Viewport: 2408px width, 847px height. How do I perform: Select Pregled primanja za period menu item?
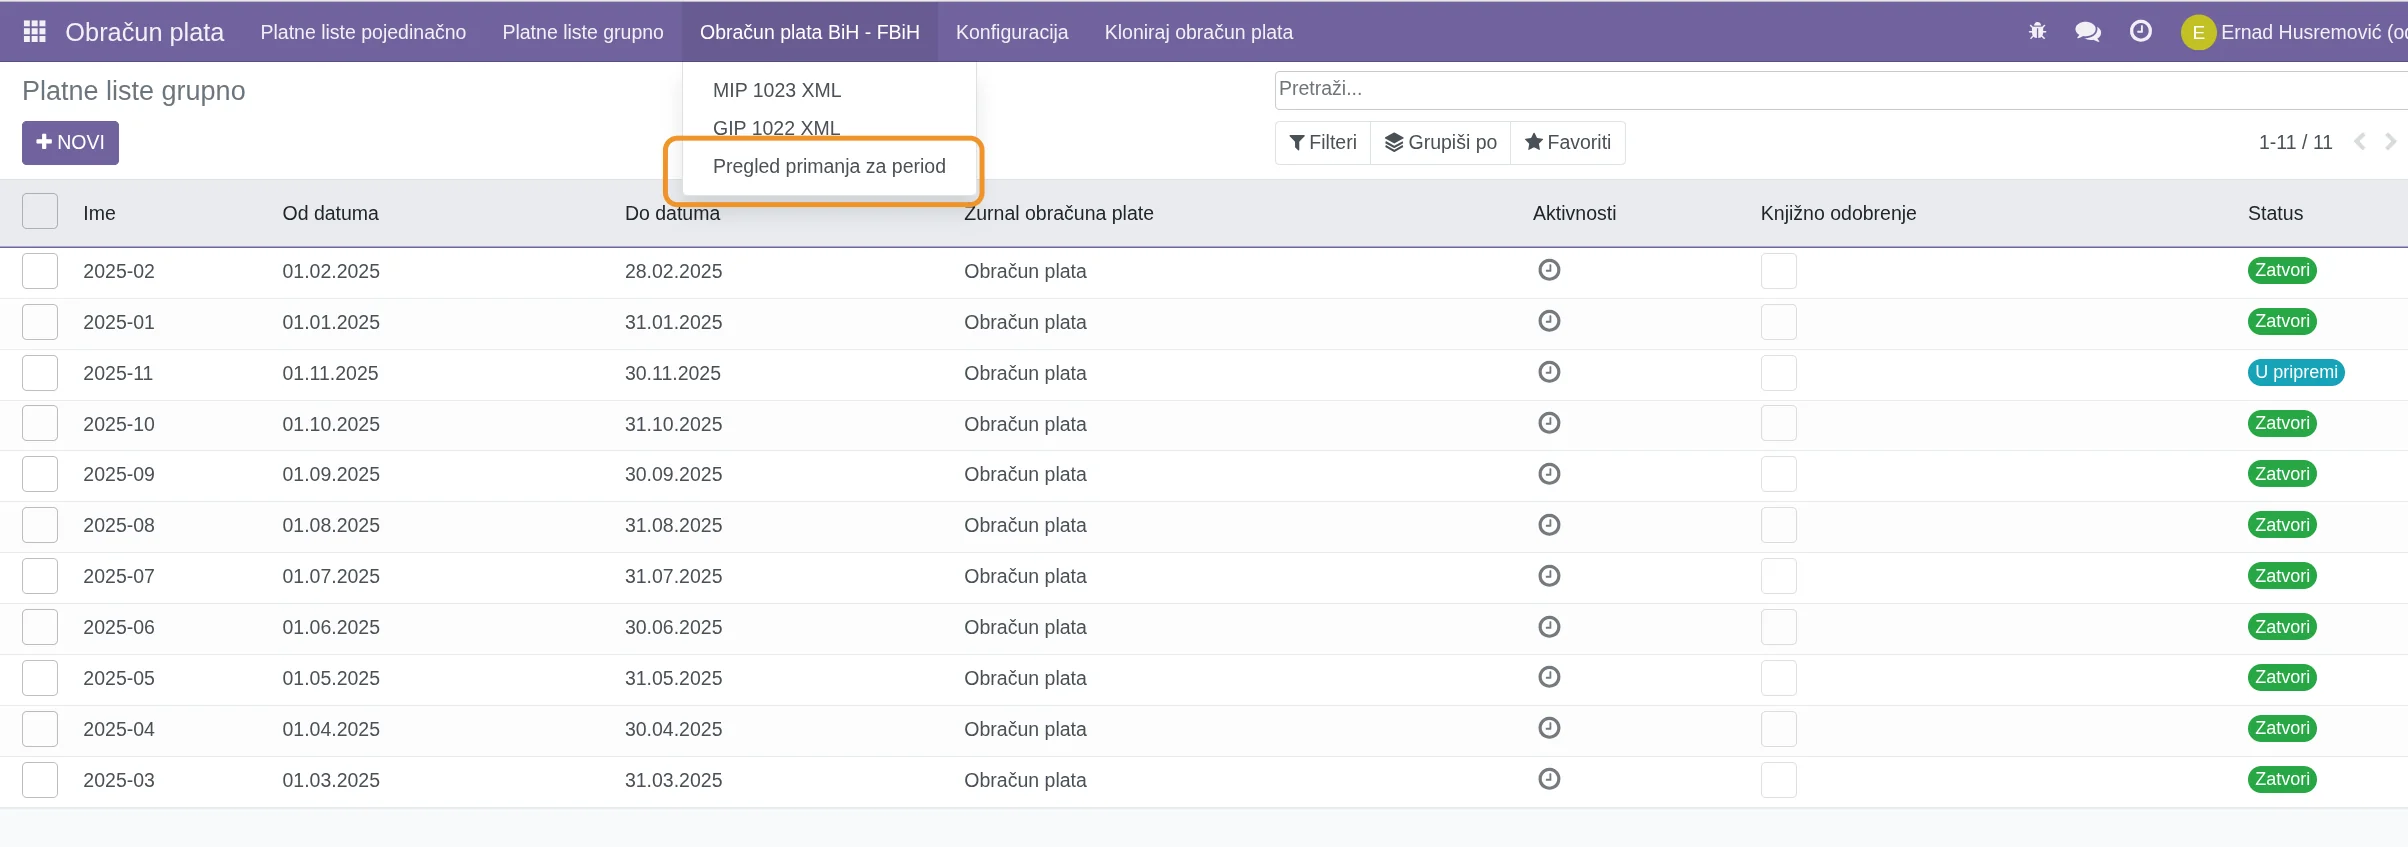click(828, 166)
